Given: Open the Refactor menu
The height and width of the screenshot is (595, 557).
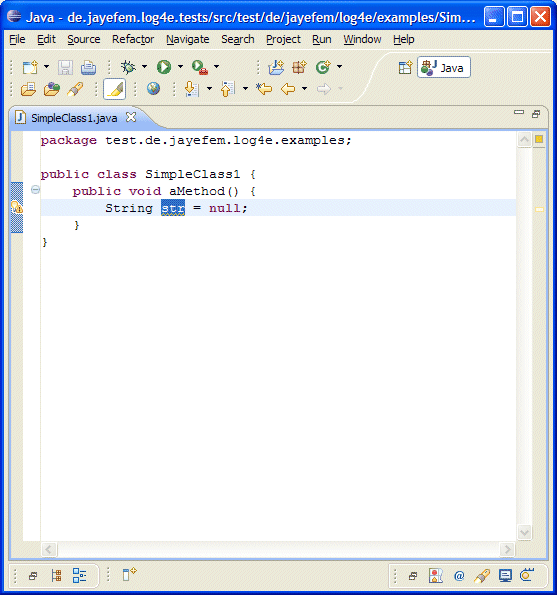Looking at the screenshot, I should point(133,39).
